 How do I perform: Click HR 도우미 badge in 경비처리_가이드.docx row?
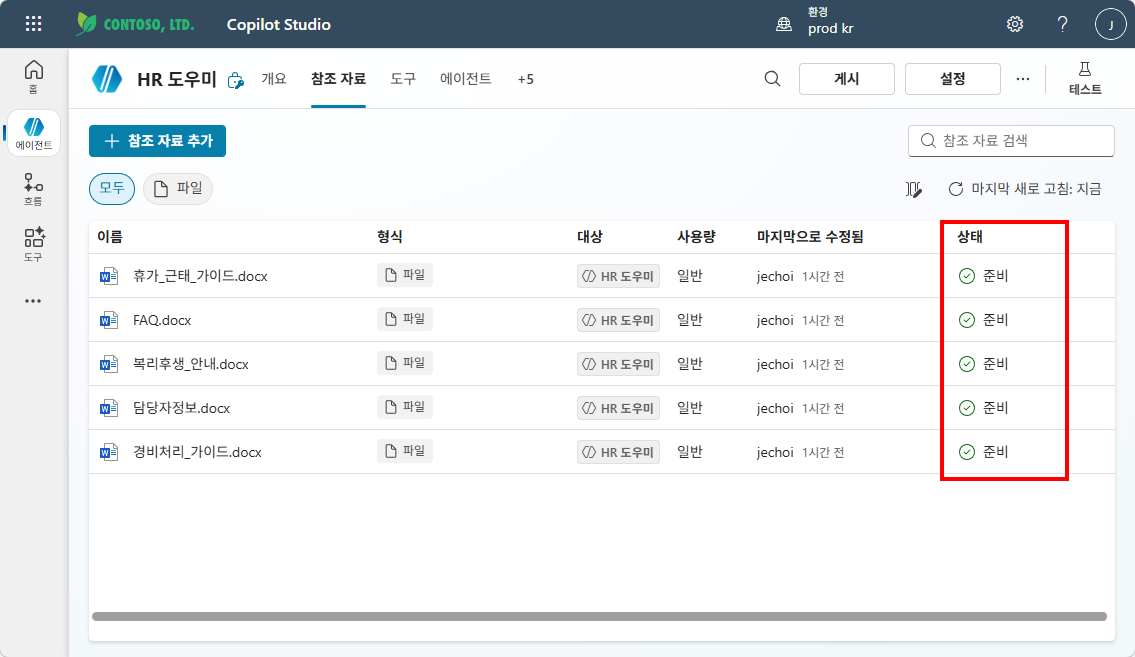(618, 453)
